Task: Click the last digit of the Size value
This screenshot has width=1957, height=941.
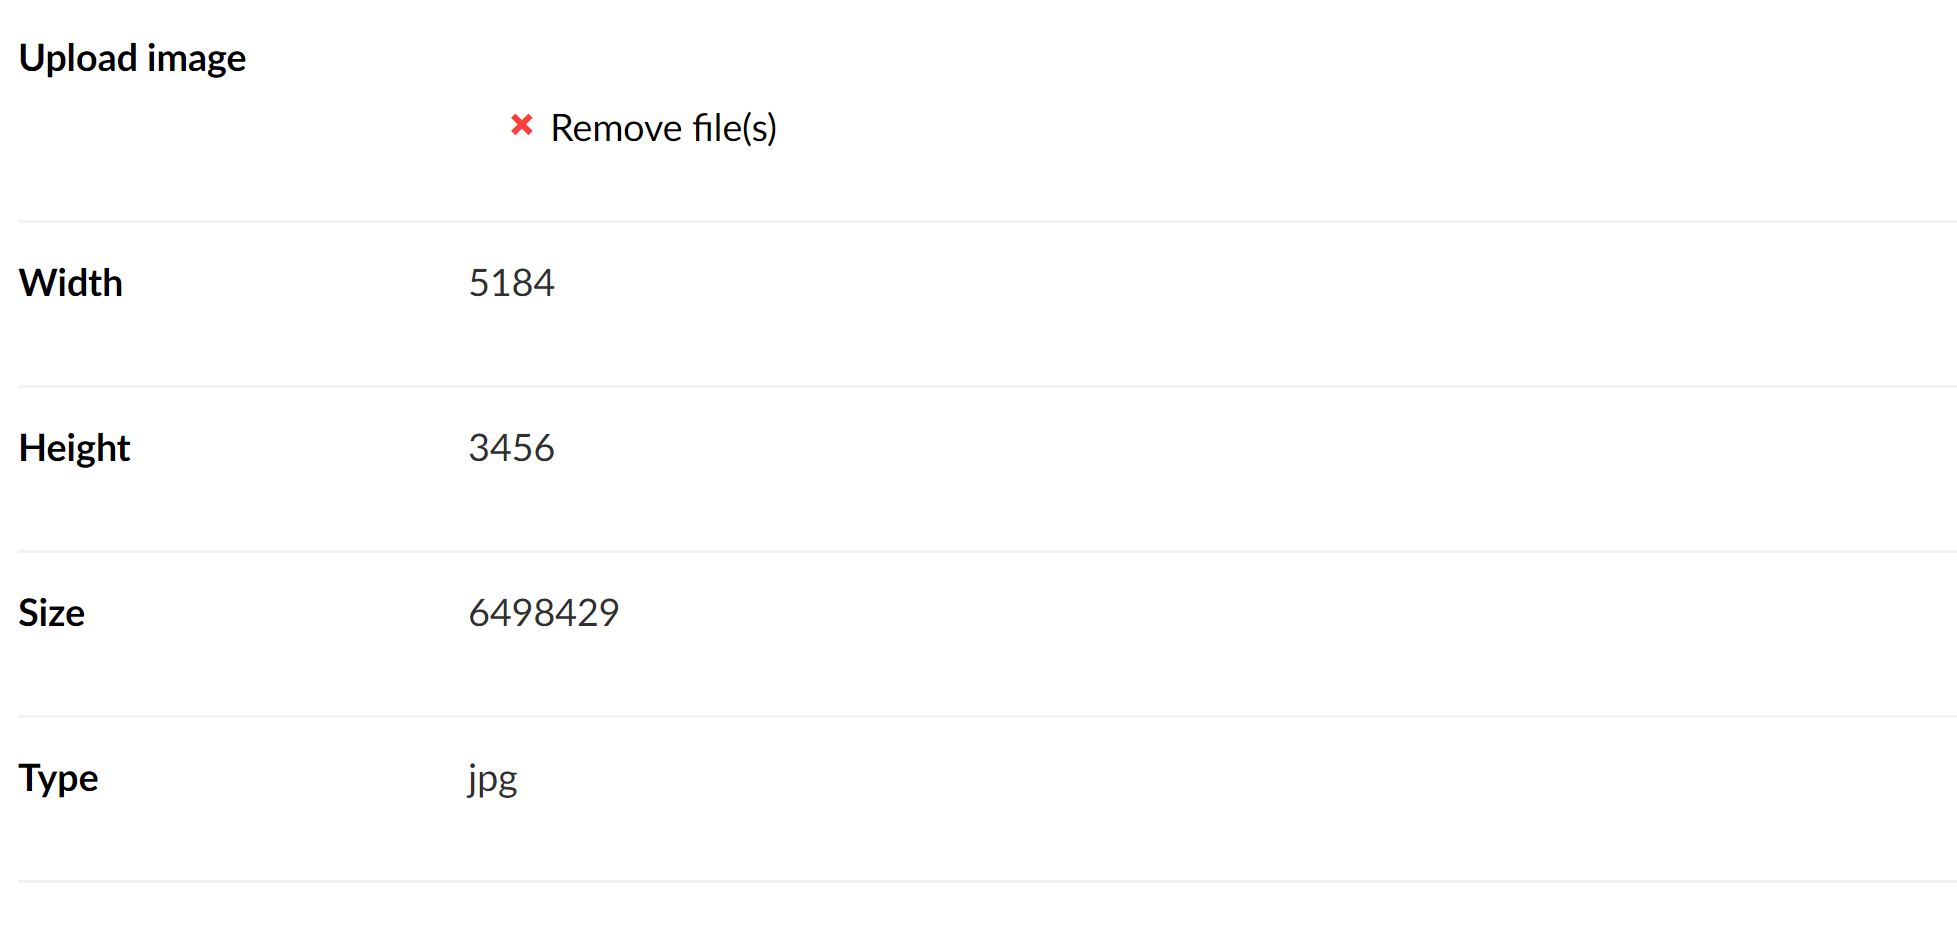Action: coord(608,613)
